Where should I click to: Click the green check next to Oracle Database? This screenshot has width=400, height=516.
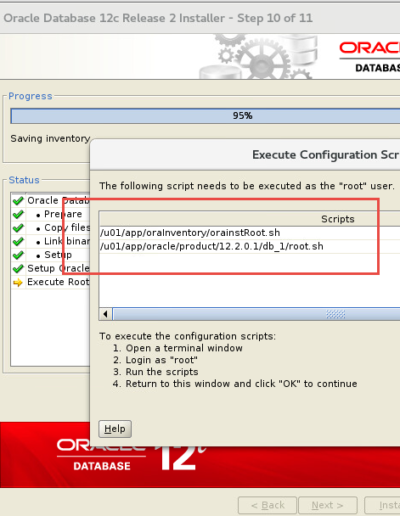point(18,200)
